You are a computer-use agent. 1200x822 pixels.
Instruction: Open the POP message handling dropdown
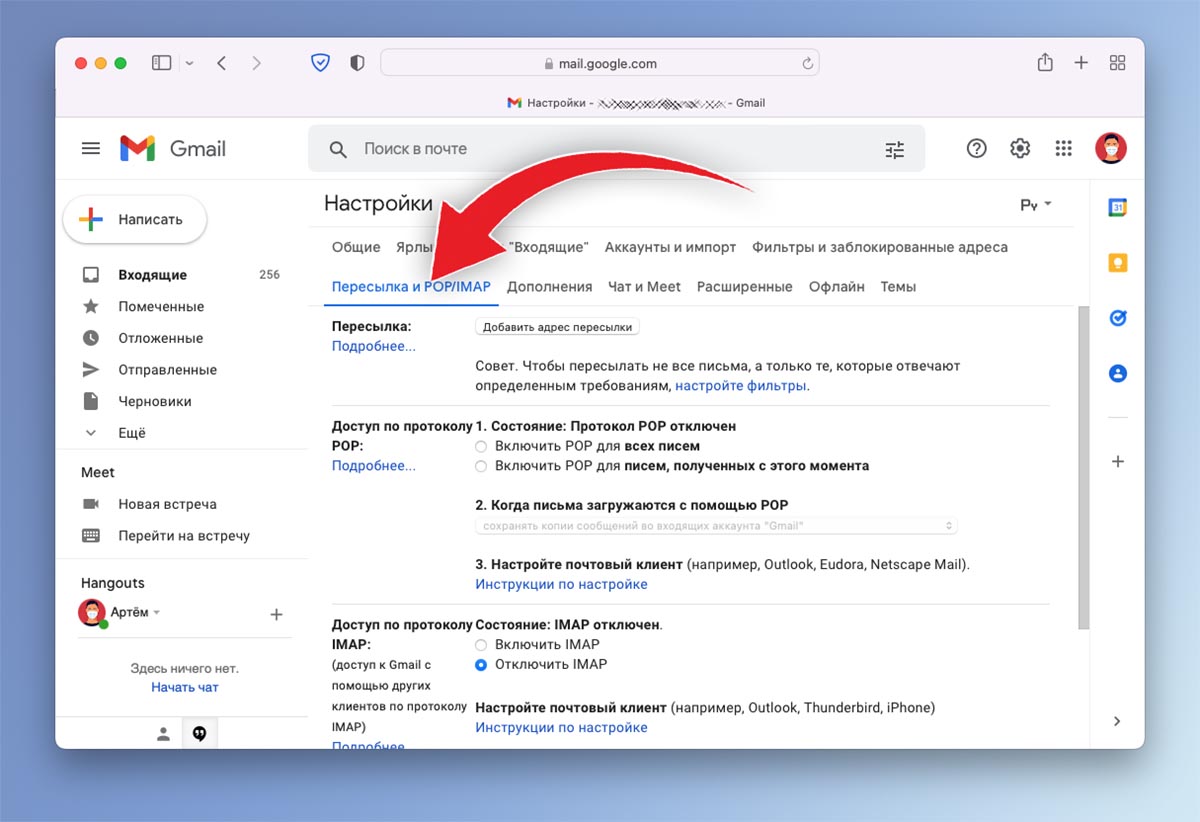[716, 525]
